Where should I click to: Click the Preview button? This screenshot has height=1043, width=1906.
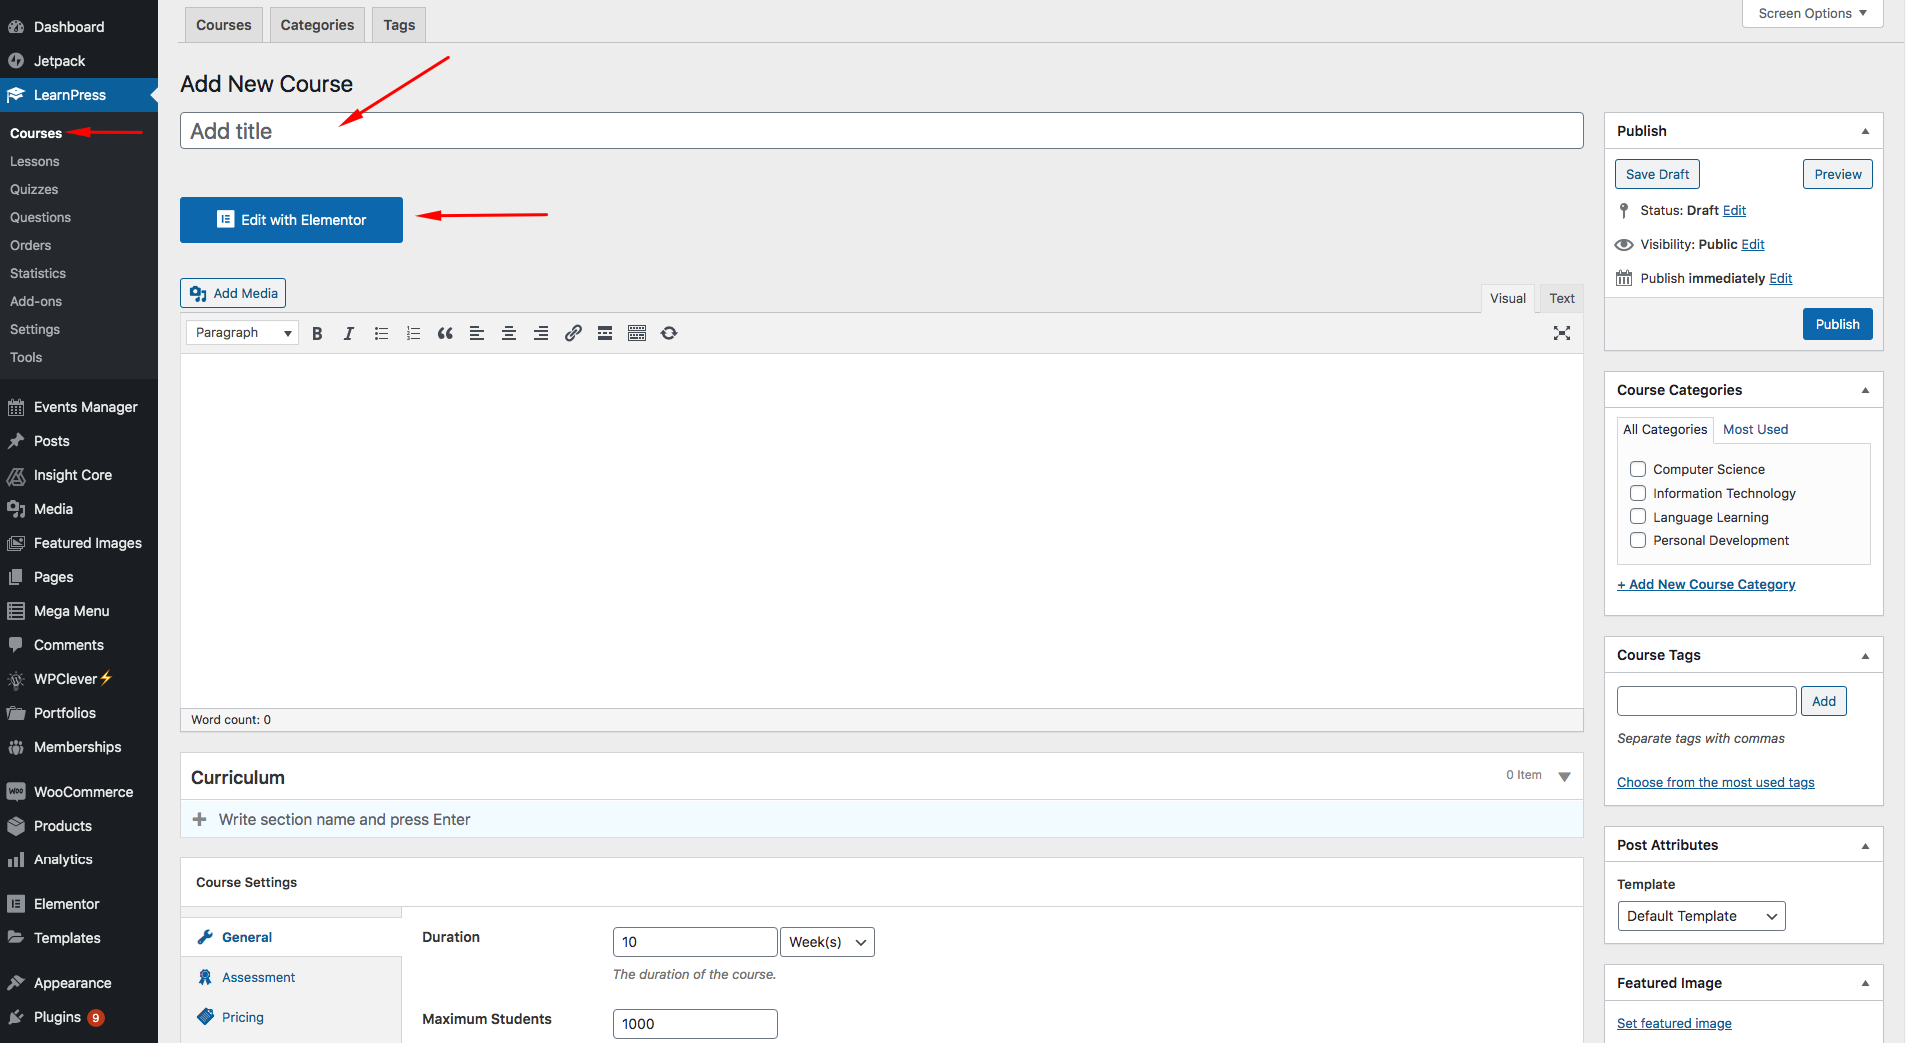[x=1838, y=174]
